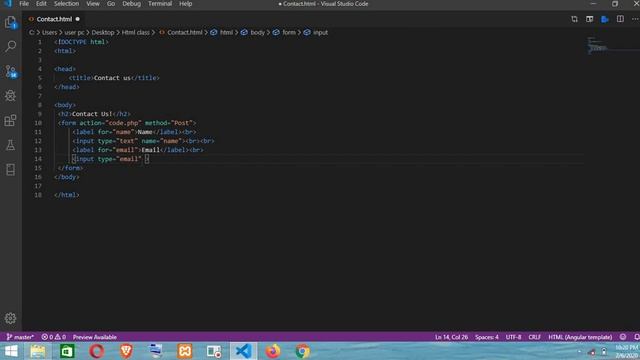Open the Manage gear settings icon
The width and height of the screenshot is (640, 360).
pyautogui.click(x=11, y=318)
